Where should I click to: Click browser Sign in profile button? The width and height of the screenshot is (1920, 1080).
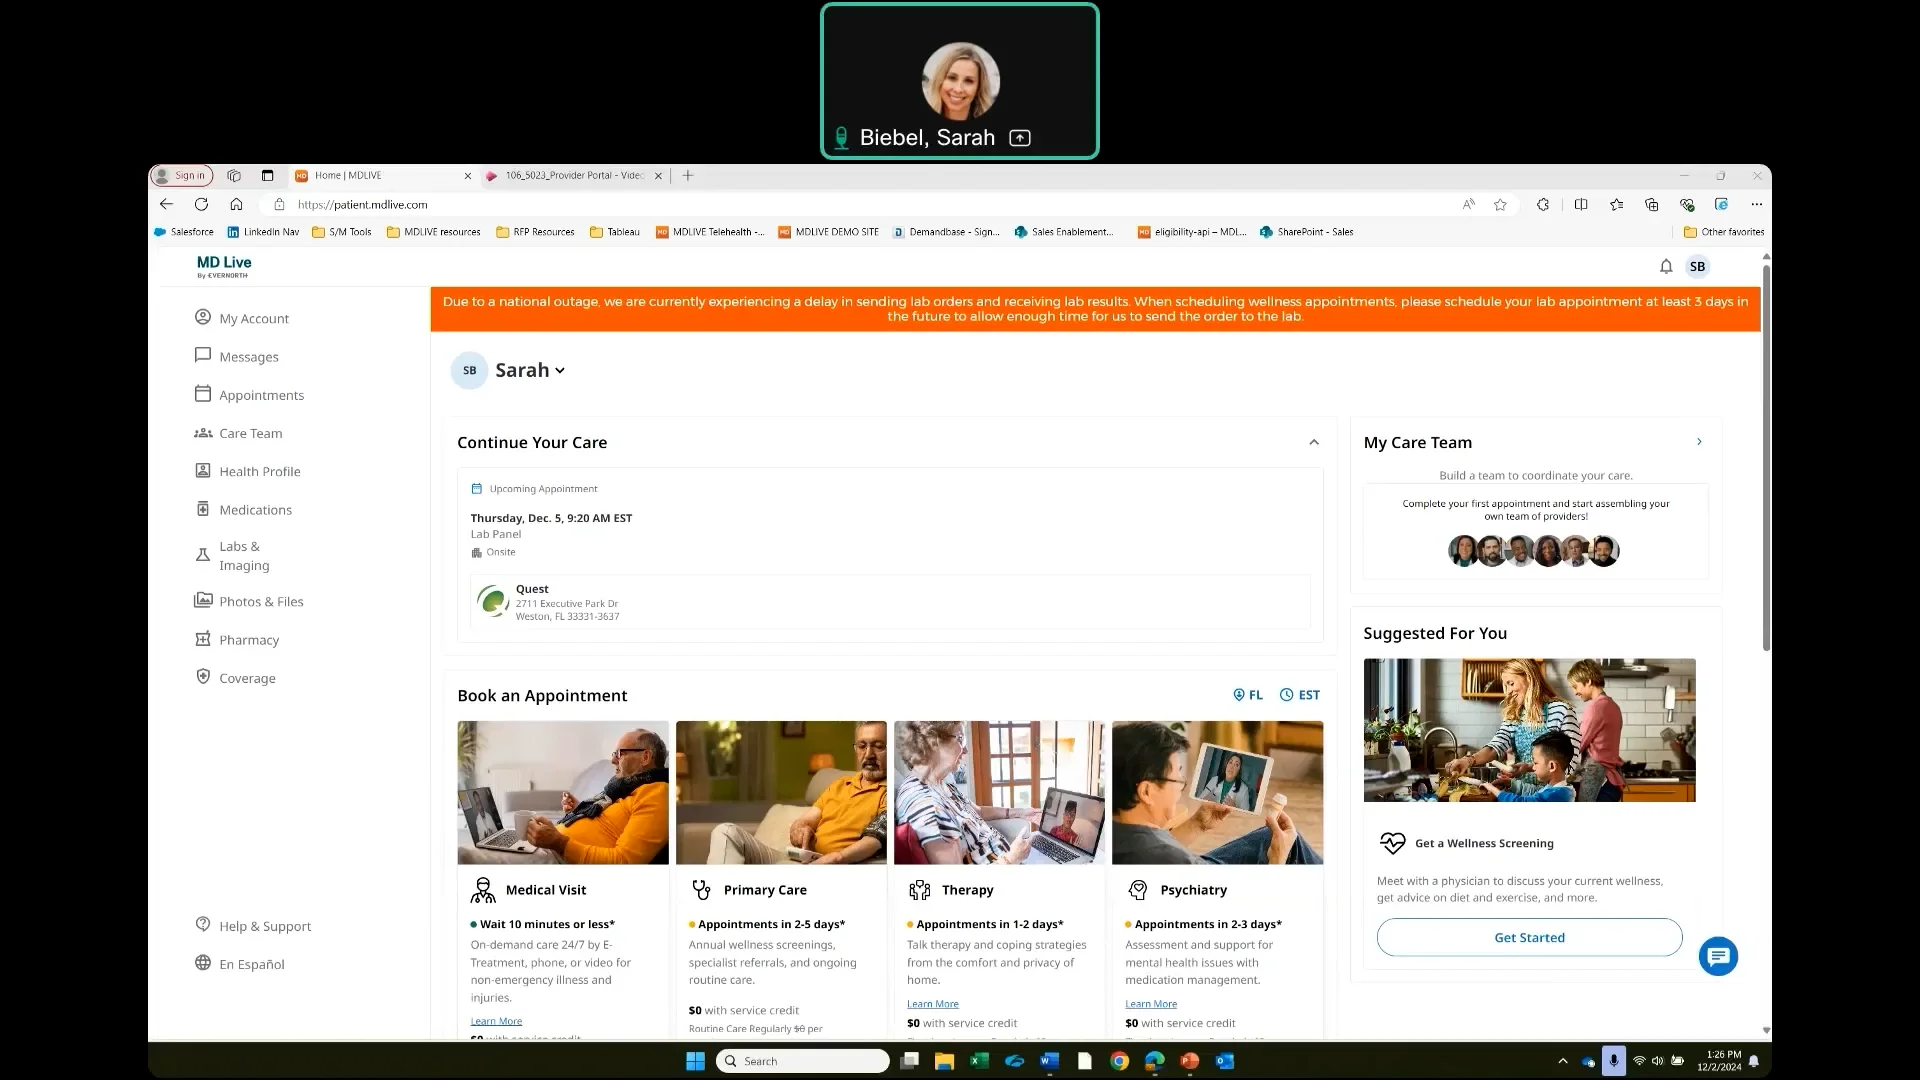pos(182,175)
